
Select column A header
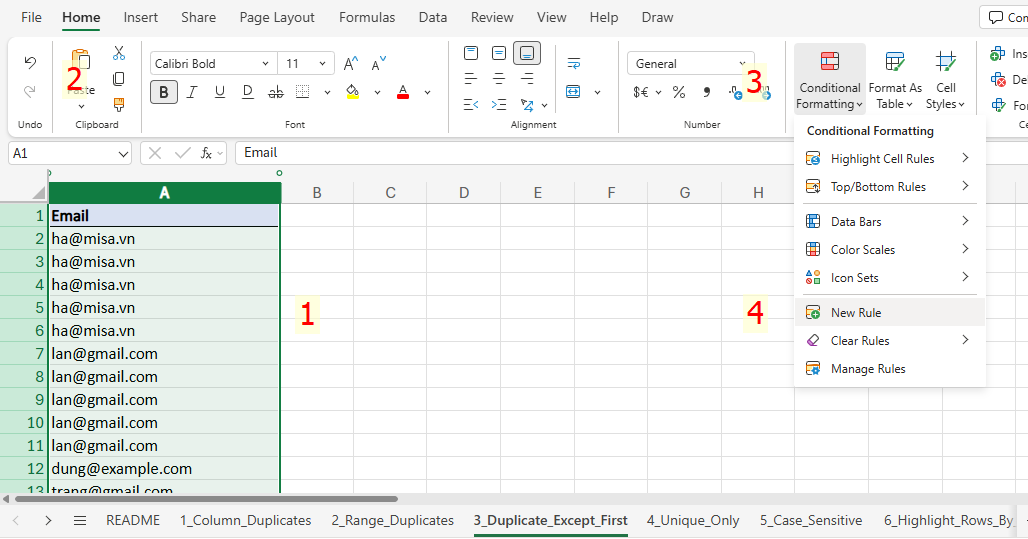165,193
